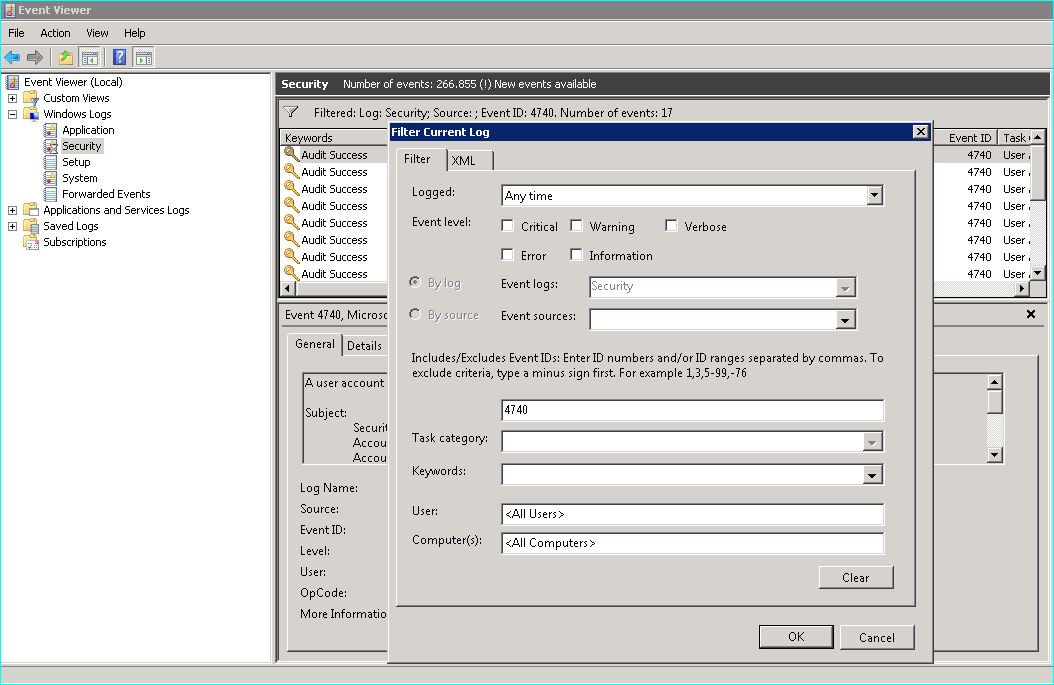Click the Event Viewer (Local) root icon
Viewport: 1054px width, 685px height.
click(12, 82)
